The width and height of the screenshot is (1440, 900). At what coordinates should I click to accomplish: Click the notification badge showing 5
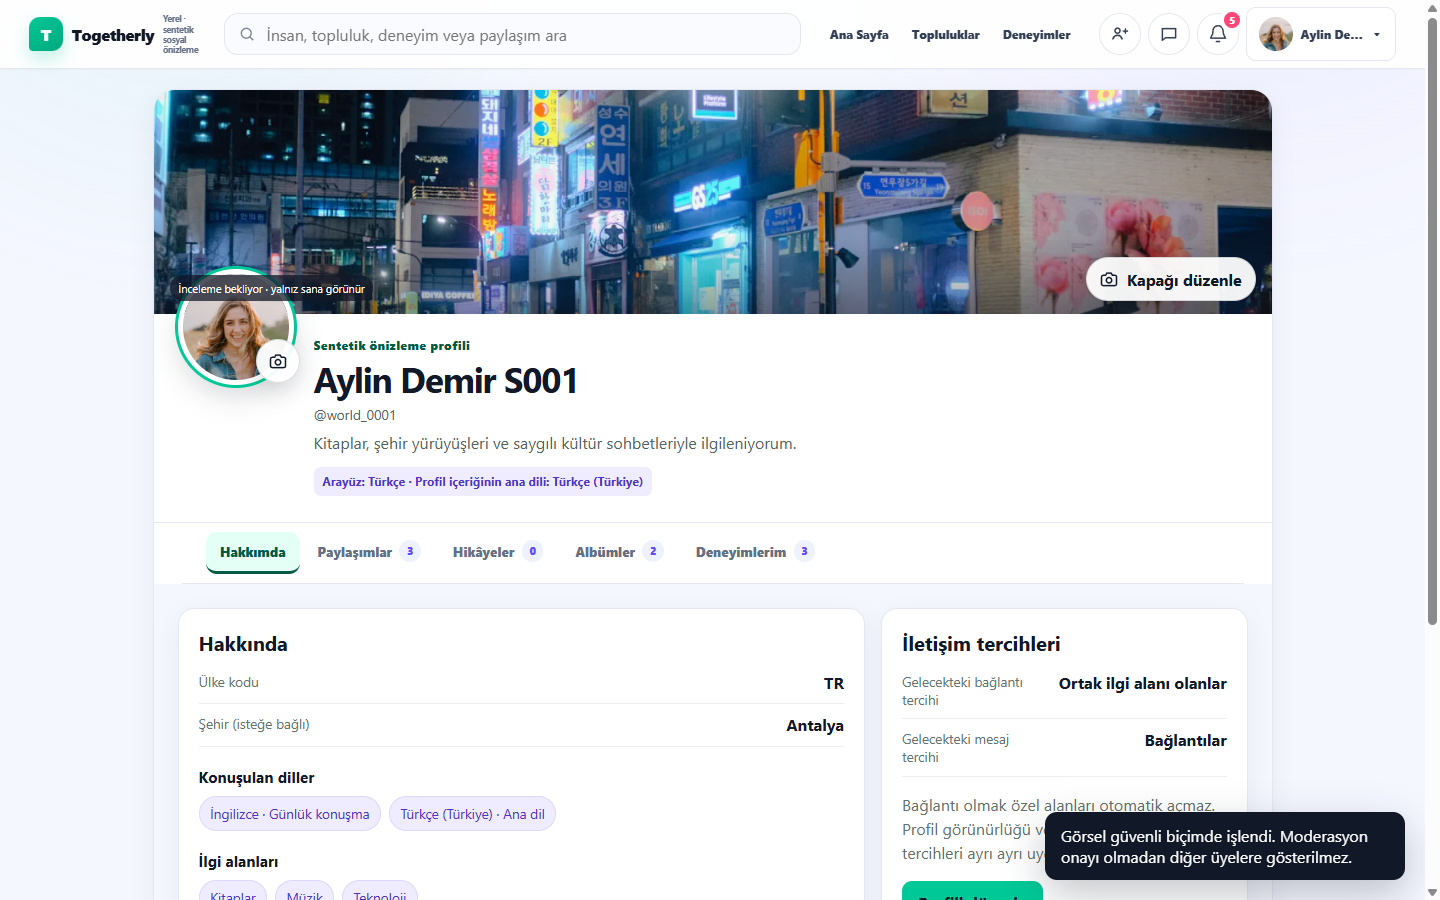point(1232,20)
